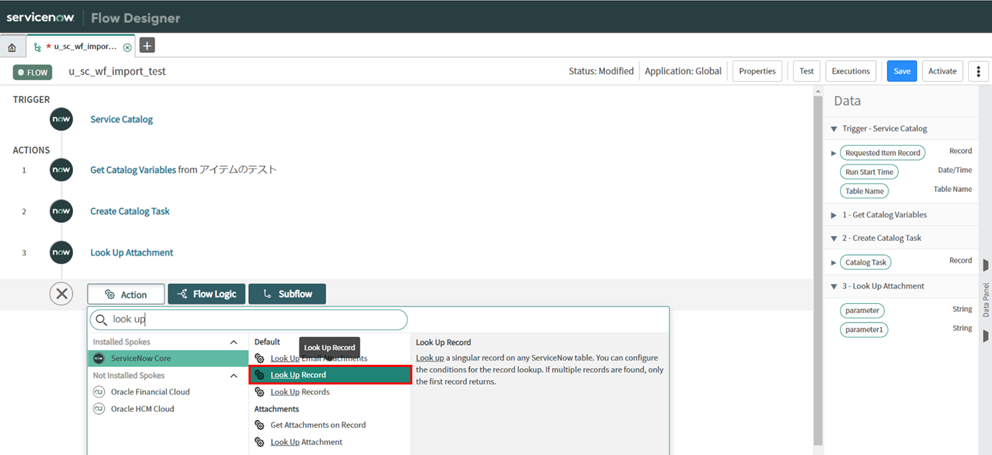Select the Flow Logic button
The width and height of the screenshot is (992, 455).
tap(206, 294)
